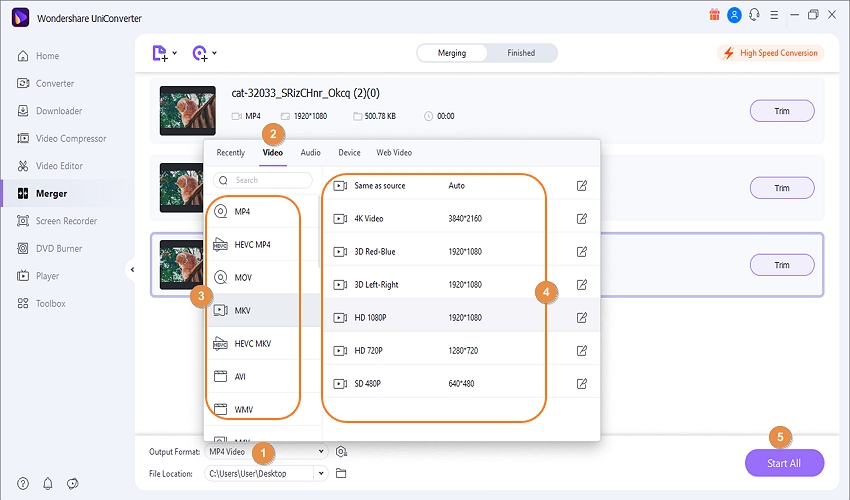
Task: Open the feedback icon at bottom left
Action: pos(73,483)
